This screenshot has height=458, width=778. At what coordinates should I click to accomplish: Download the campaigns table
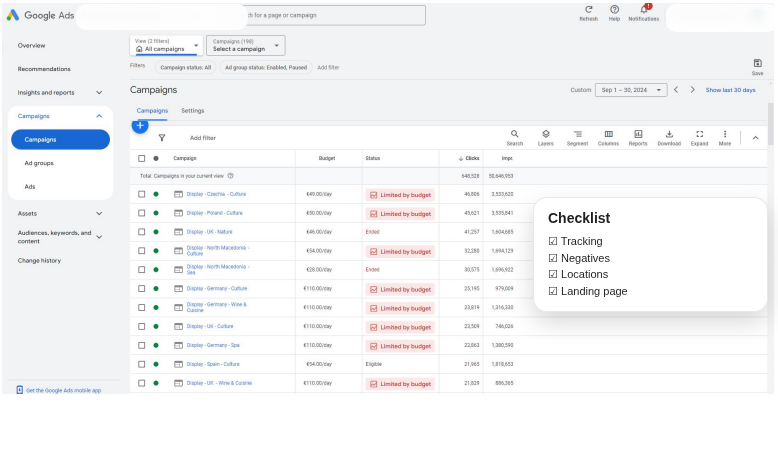(x=669, y=137)
